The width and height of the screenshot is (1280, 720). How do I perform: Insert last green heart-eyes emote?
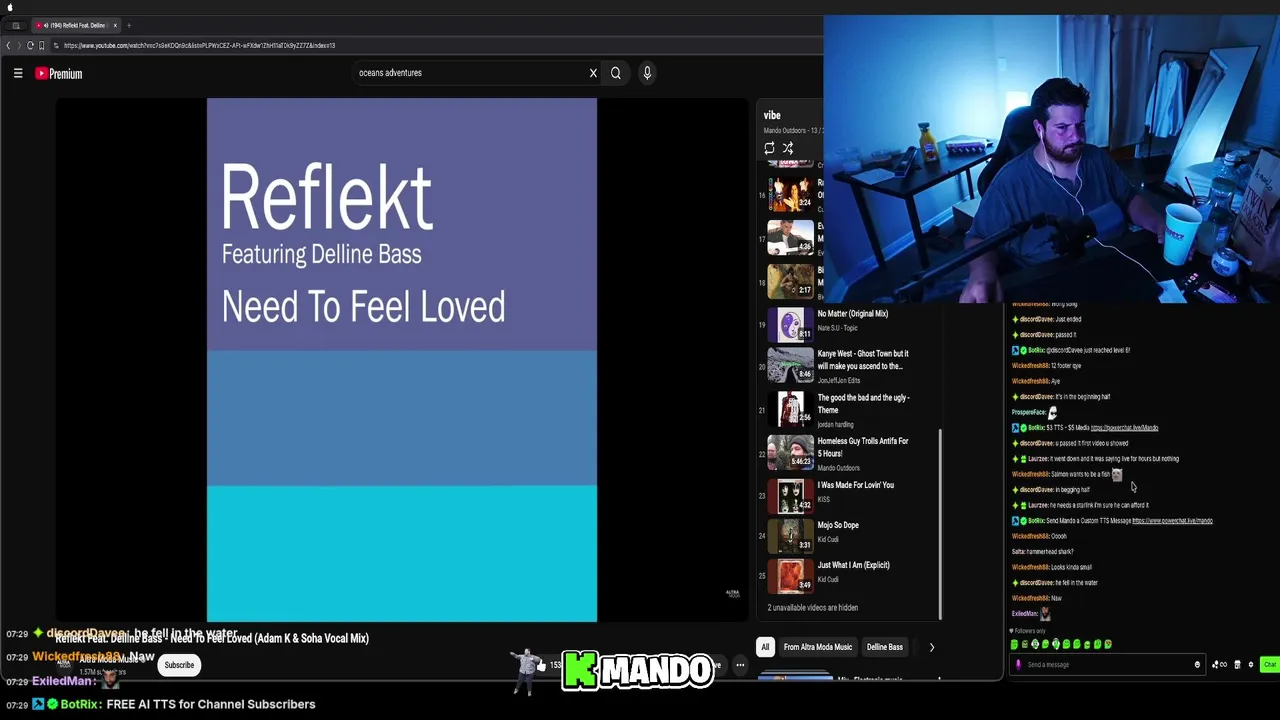pos(1108,645)
